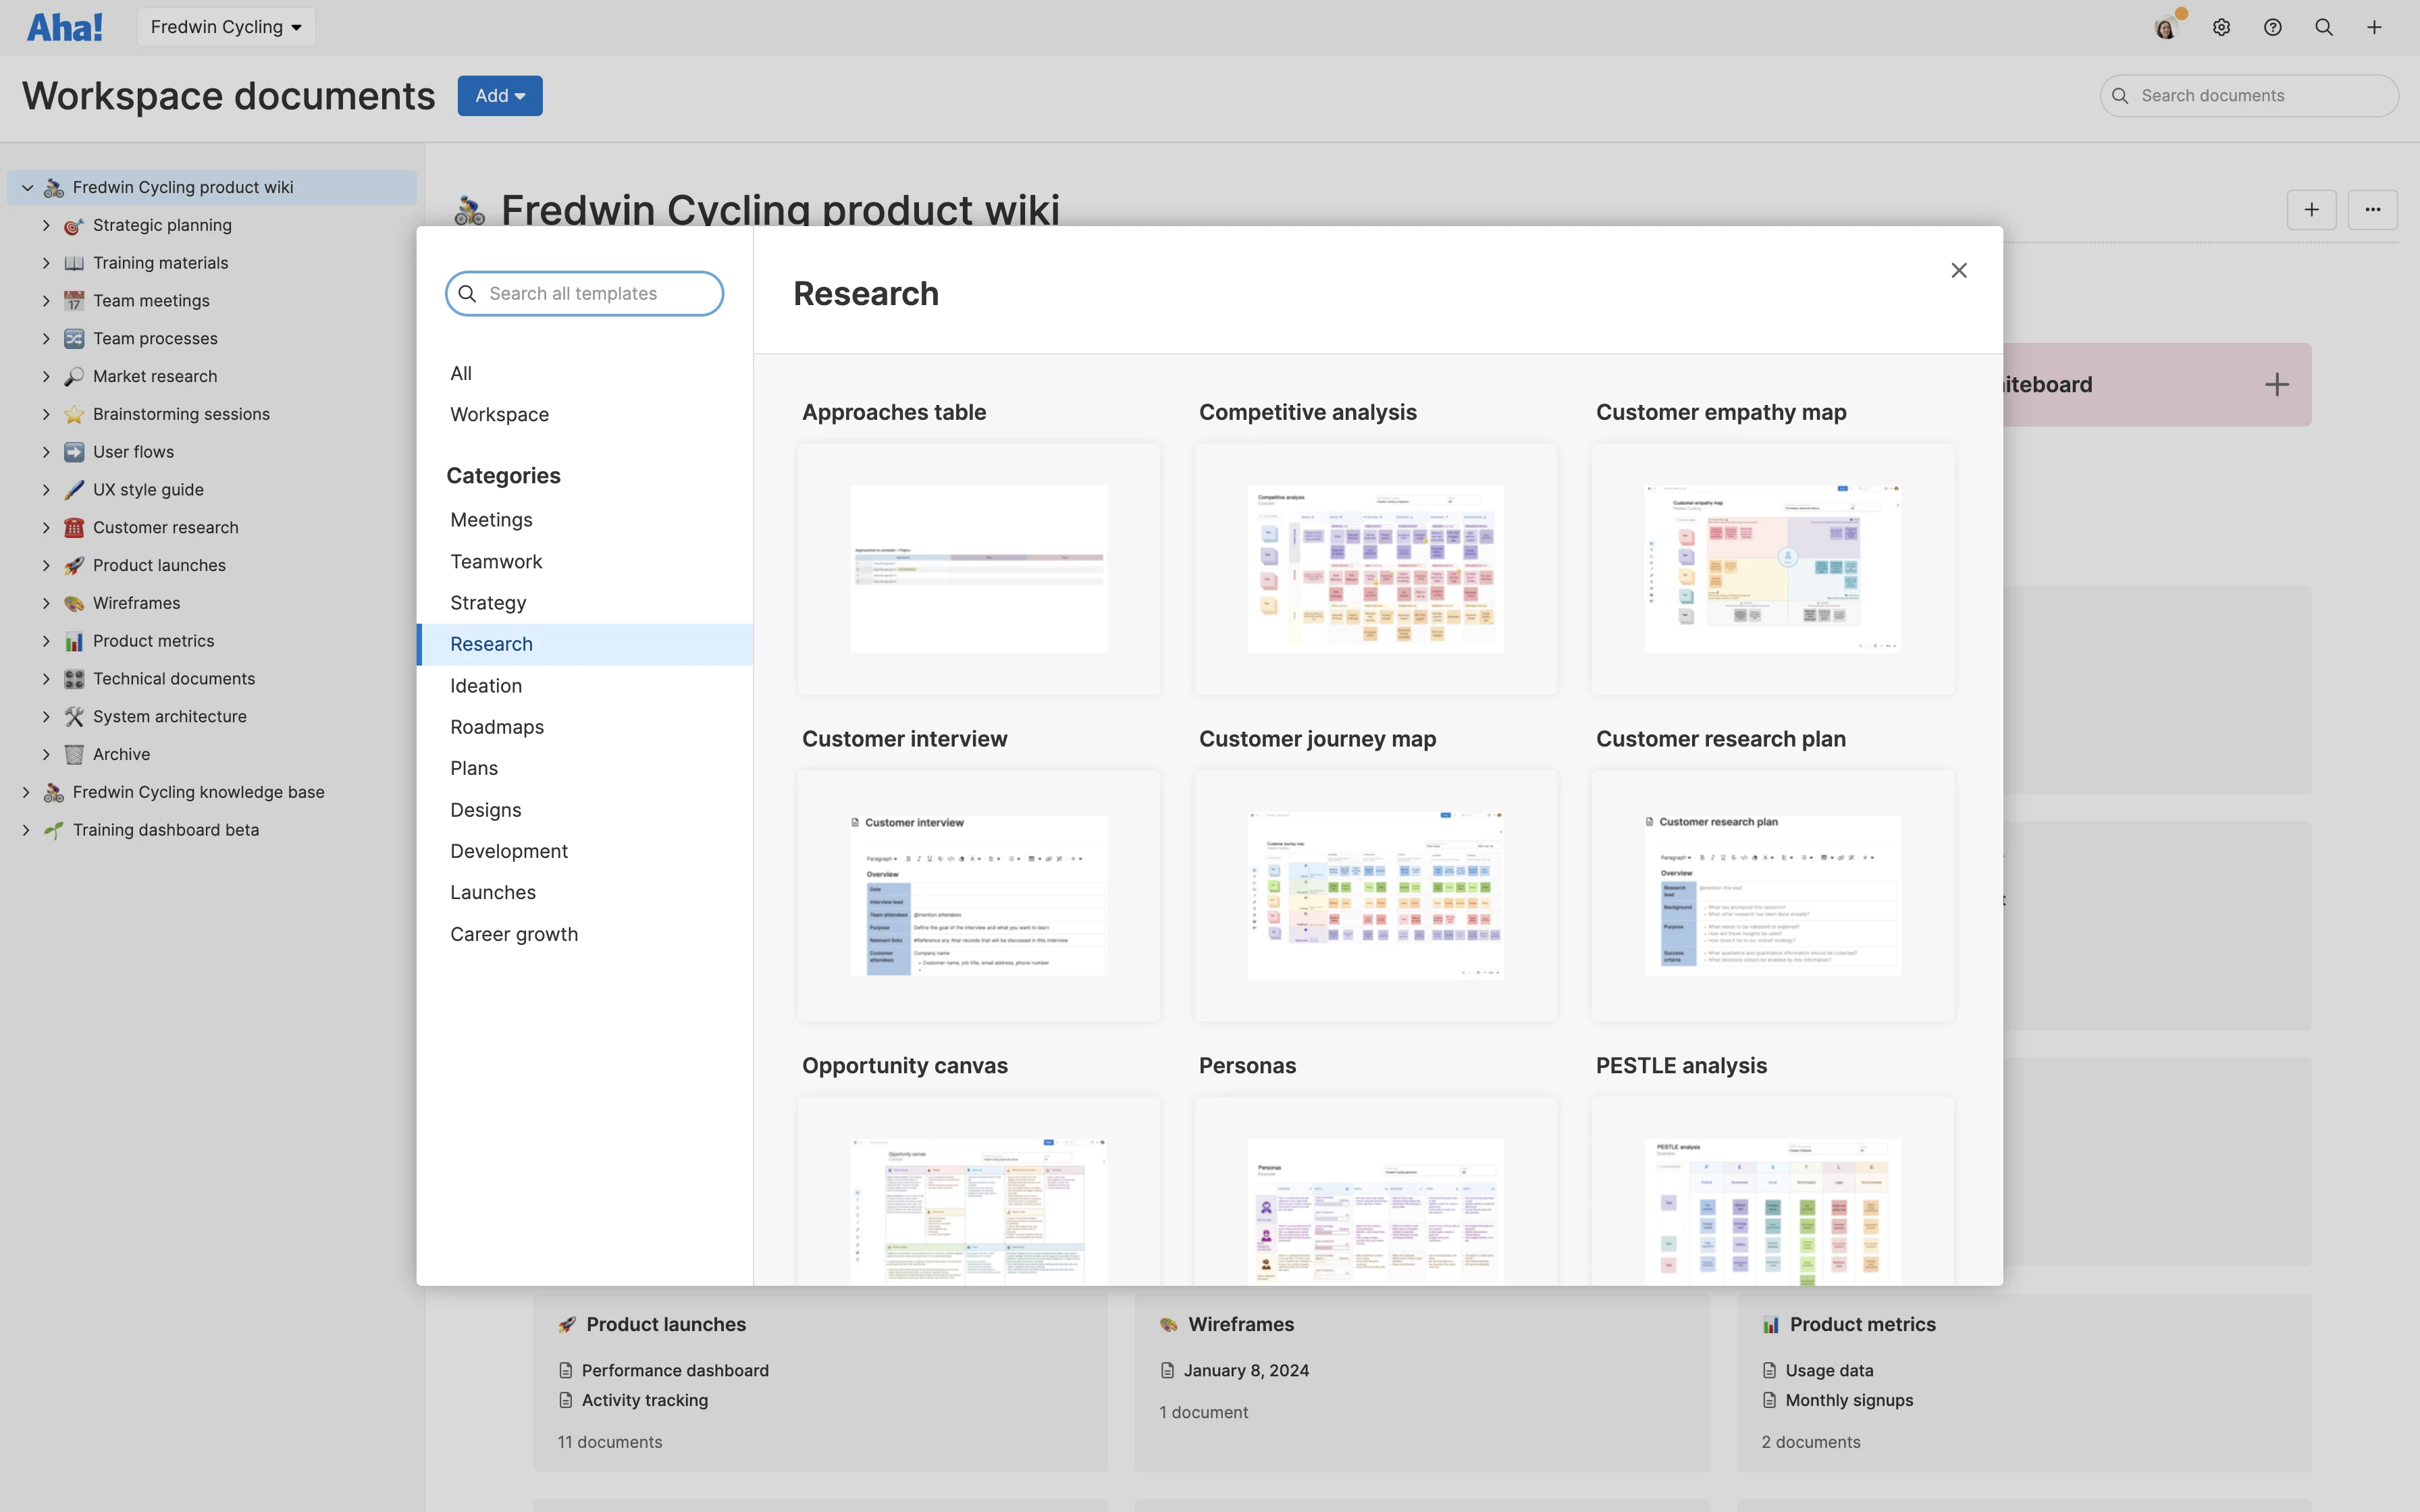Expand the Strategic planning tree item
Image resolution: width=2420 pixels, height=1512 pixels.
coord(46,225)
